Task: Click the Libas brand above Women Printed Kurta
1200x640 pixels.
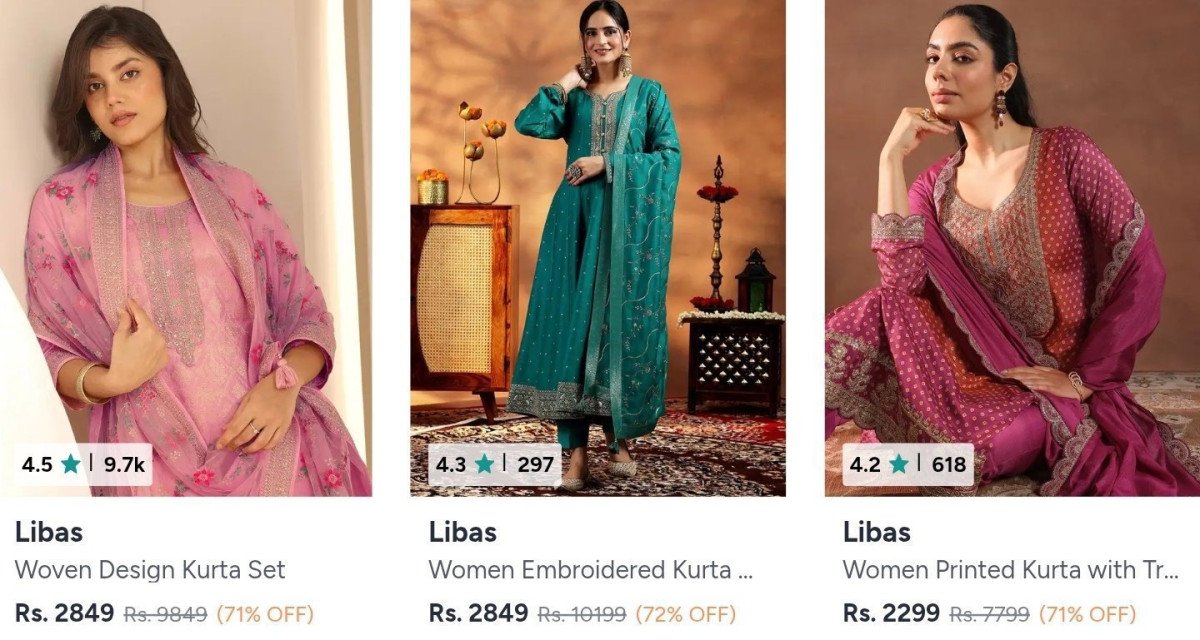Action: [877, 532]
